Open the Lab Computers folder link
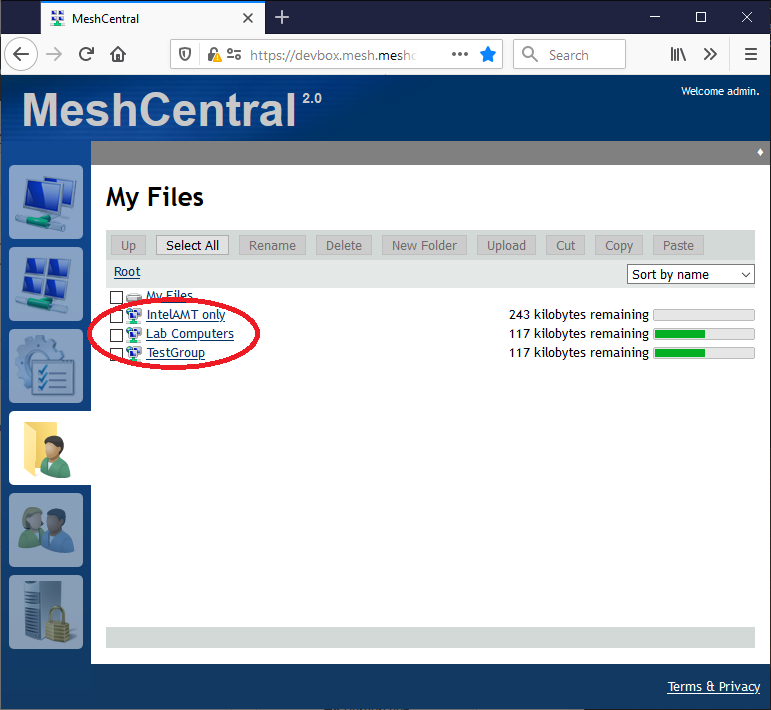Image resolution: width=771 pixels, height=710 pixels. point(190,334)
